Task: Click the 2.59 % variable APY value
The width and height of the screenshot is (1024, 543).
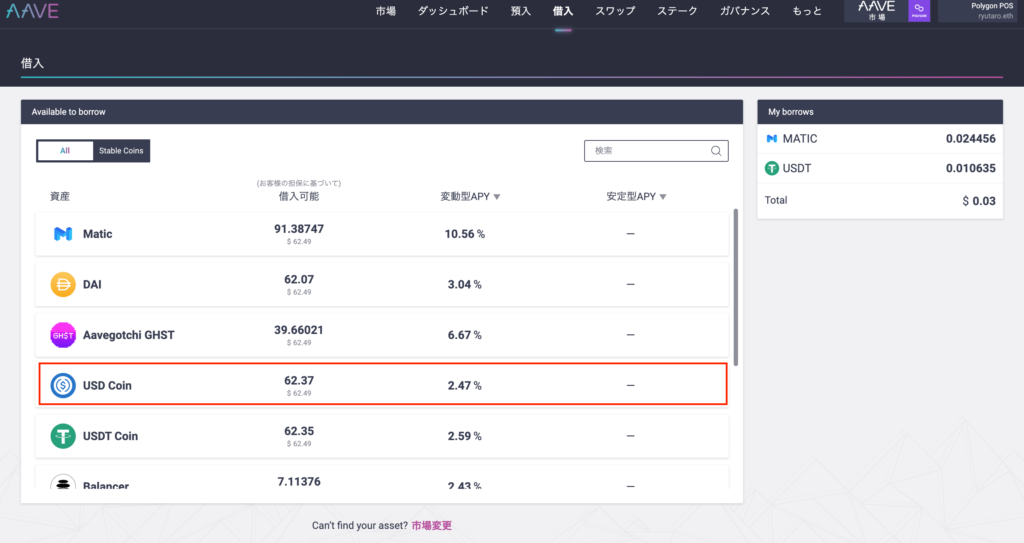Action: click(464, 436)
